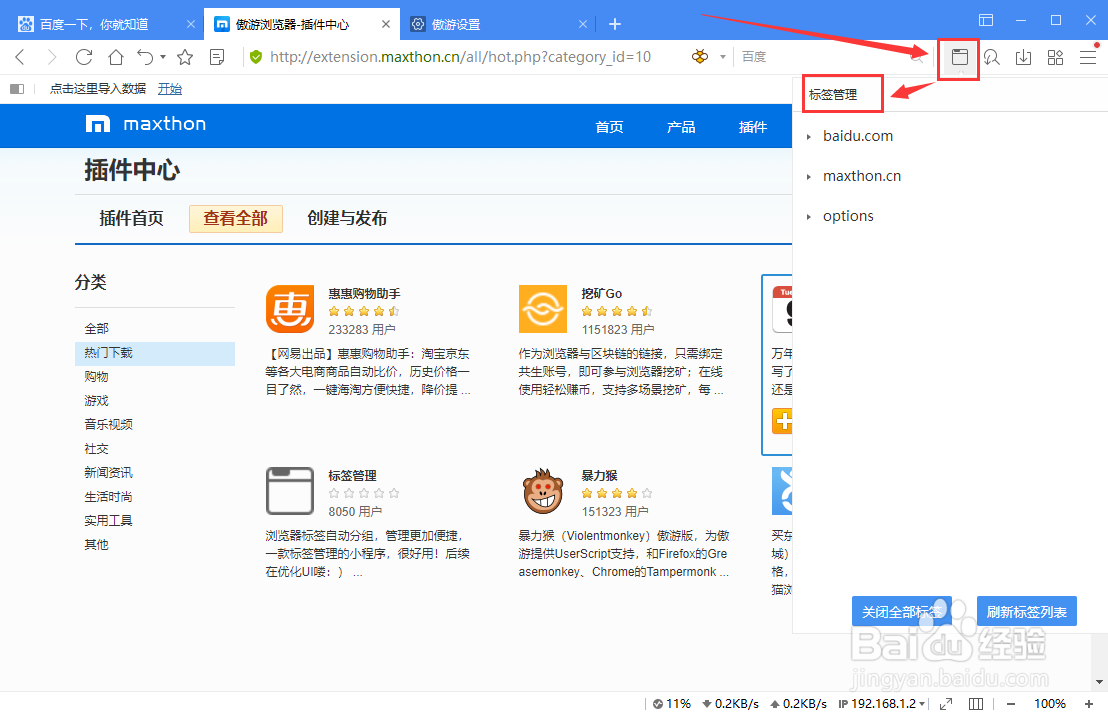
Task: Choose the 游戏 category
Action: coord(97,401)
